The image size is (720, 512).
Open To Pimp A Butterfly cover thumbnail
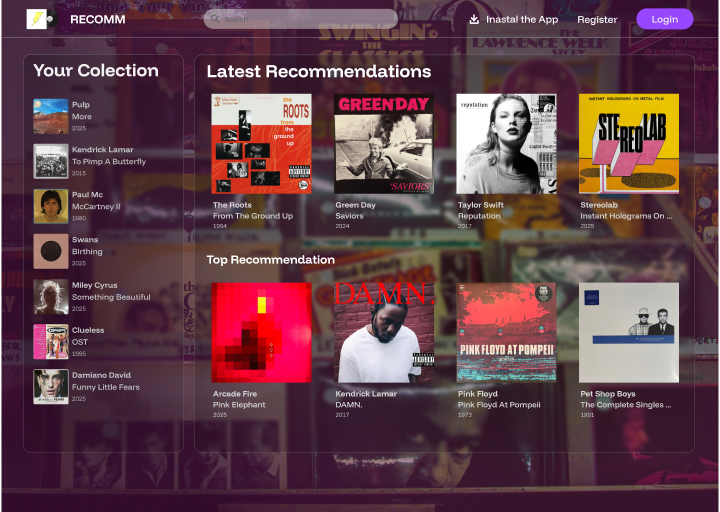click(x=51, y=161)
